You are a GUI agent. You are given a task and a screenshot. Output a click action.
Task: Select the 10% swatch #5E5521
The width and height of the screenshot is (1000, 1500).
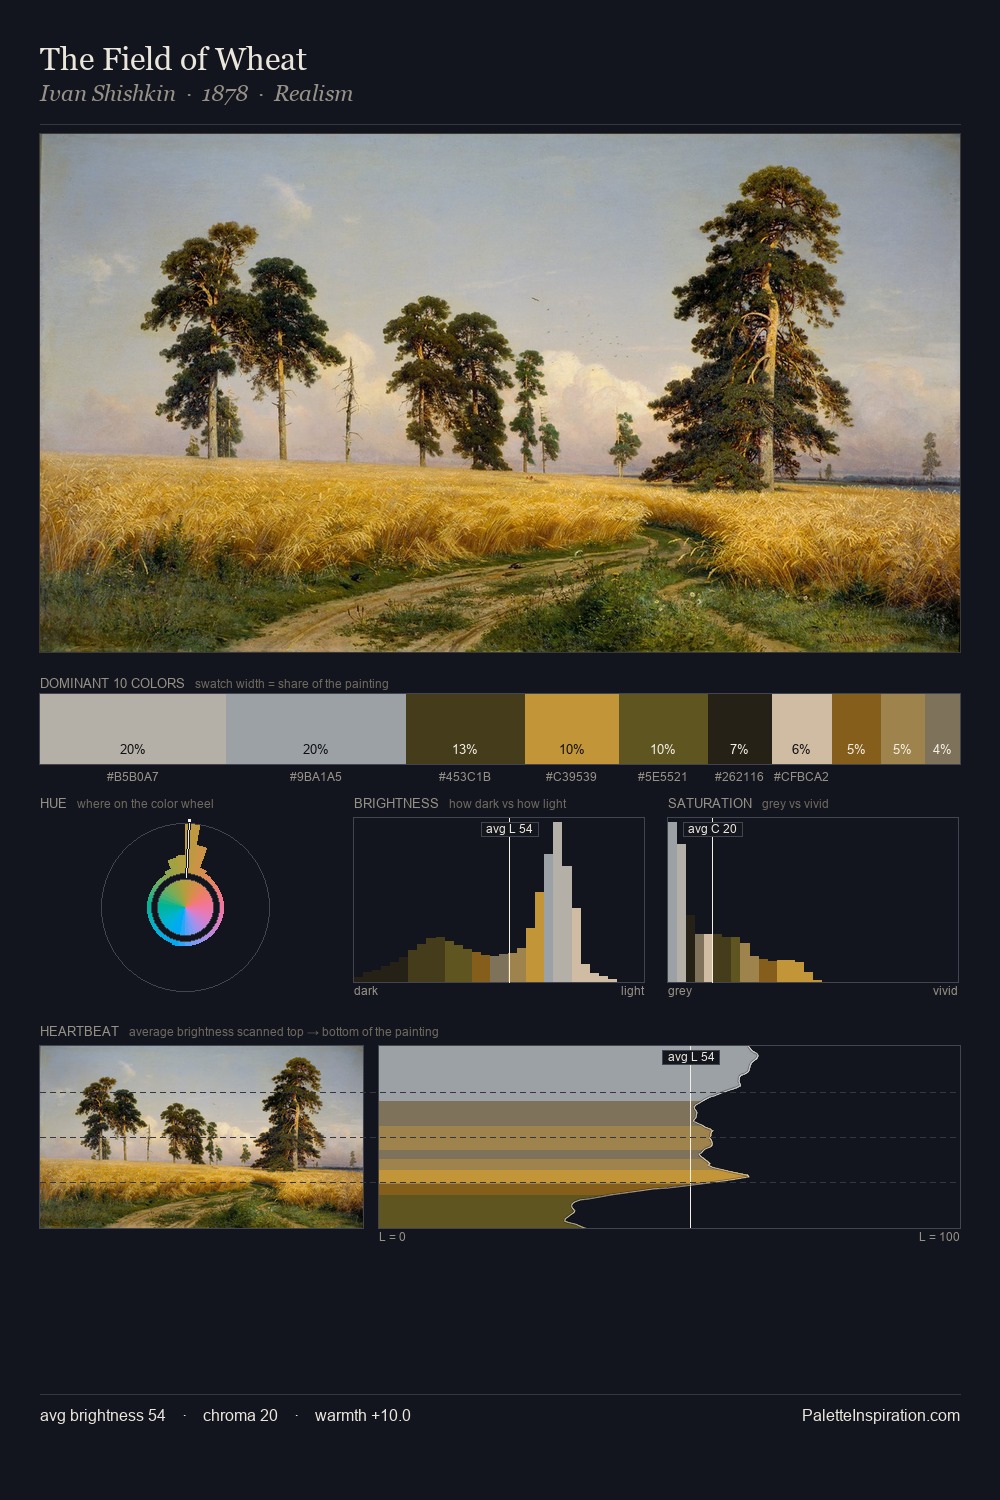663,729
